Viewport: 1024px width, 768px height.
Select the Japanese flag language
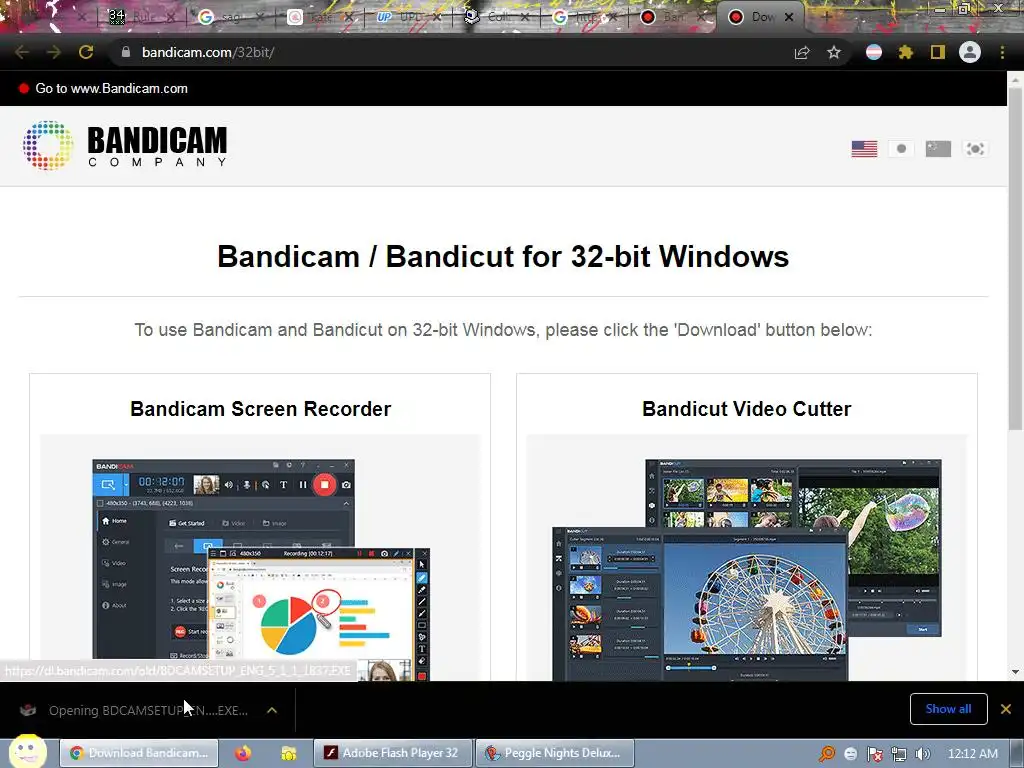901,149
